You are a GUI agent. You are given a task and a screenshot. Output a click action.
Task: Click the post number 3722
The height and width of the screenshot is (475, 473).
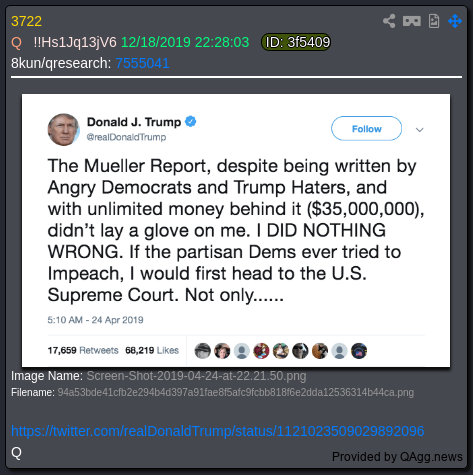click(x=26, y=21)
